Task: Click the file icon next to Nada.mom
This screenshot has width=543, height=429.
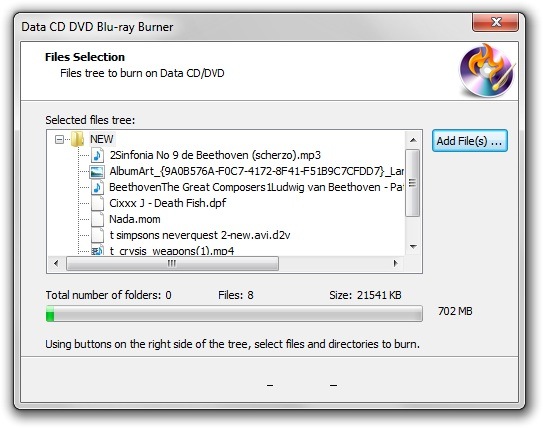Action: coord(97,219)
